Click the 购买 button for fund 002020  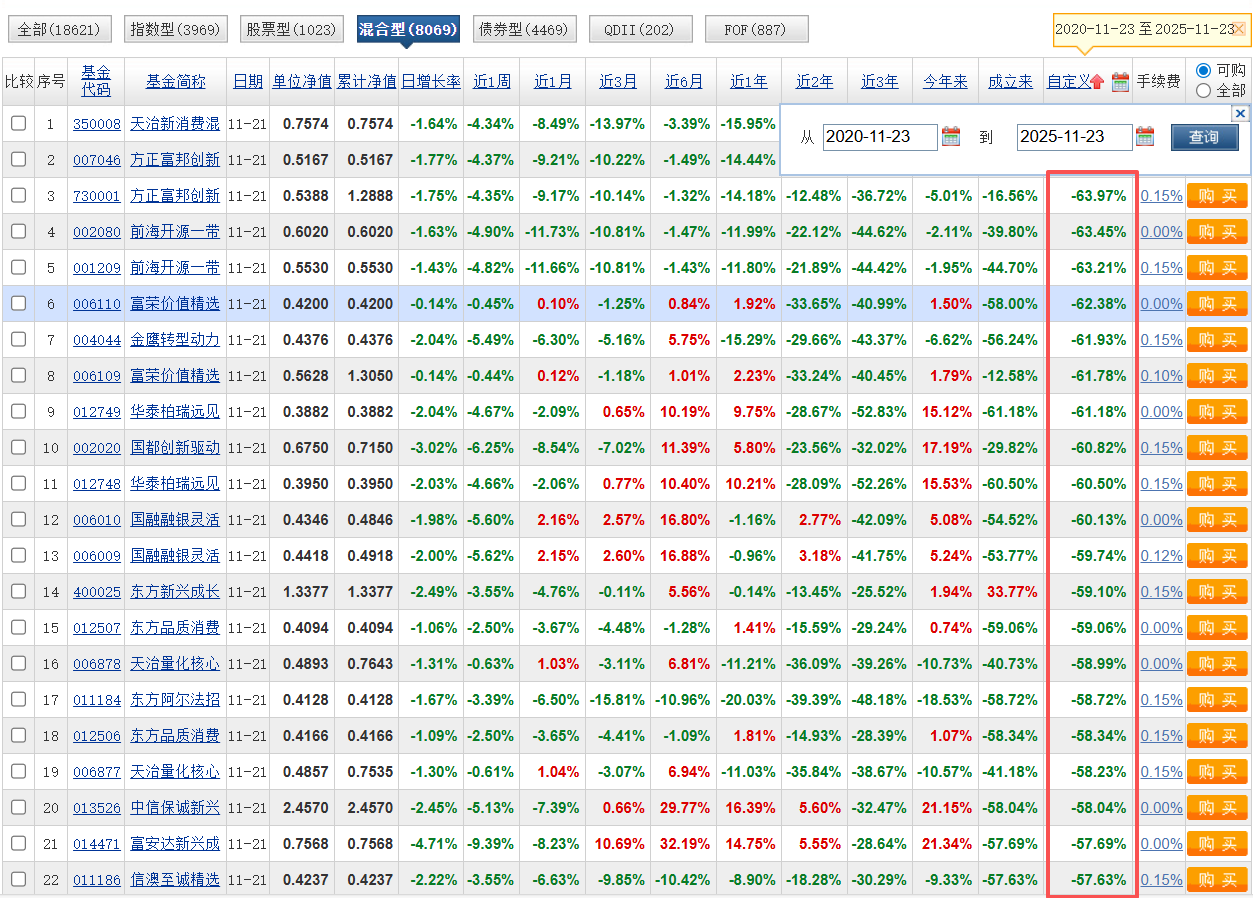[x=1217, y=448]
